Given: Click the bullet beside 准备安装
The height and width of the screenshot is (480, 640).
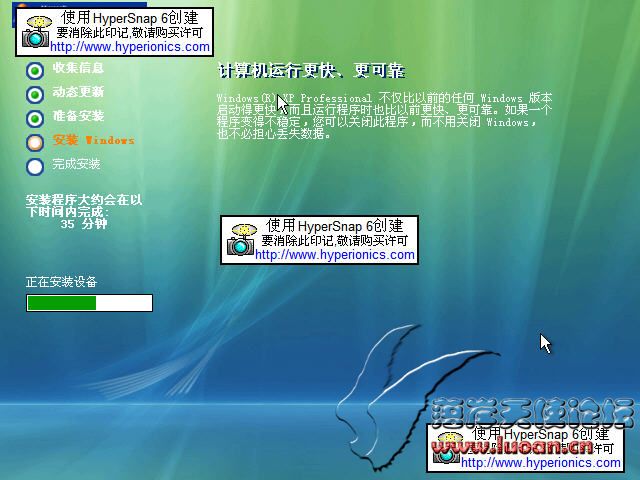Looking at the screenshot, I should (x=35, y=119).
